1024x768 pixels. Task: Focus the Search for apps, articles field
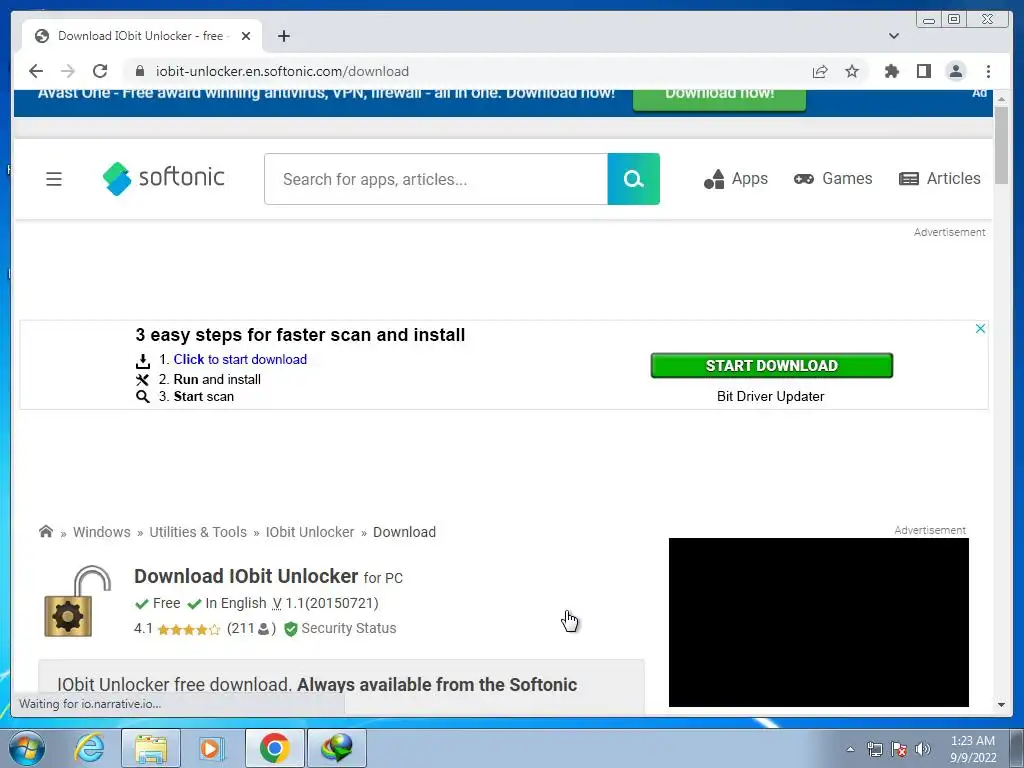(x=436, y=179)
